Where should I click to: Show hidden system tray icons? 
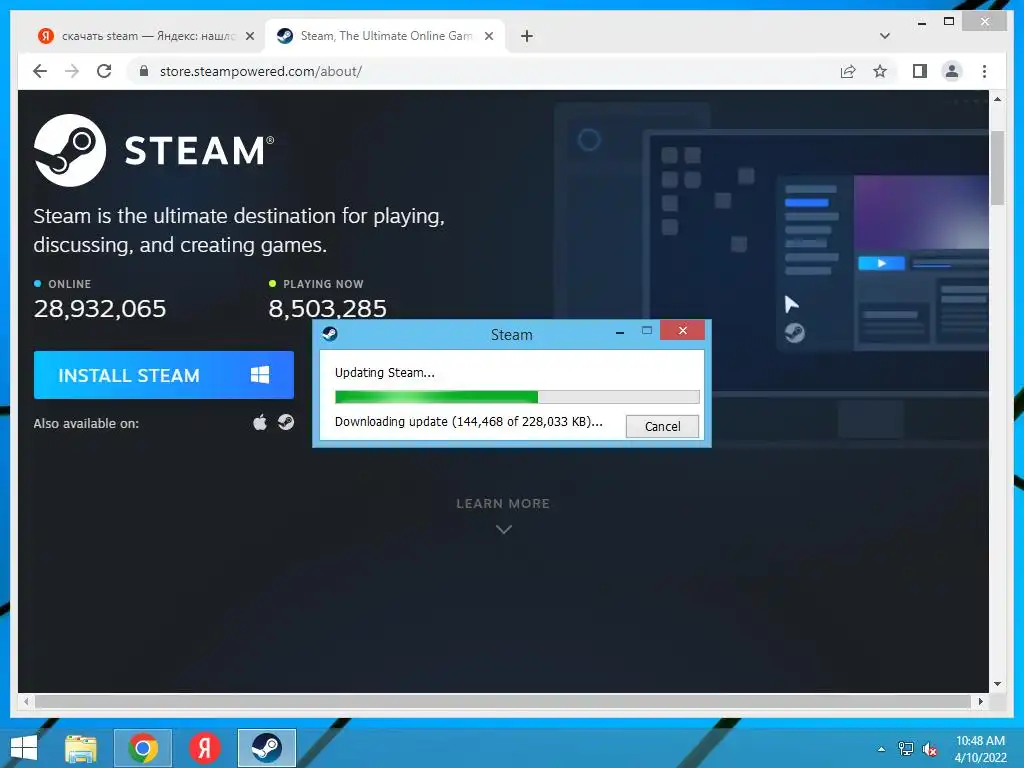pos(881,749)
